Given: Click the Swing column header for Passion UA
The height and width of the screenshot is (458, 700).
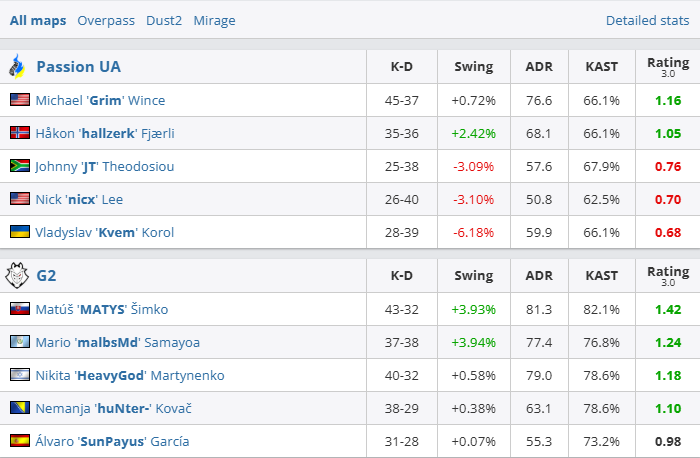Looking at the screenshot, I should pyautogui.click(x=473, y=67).
